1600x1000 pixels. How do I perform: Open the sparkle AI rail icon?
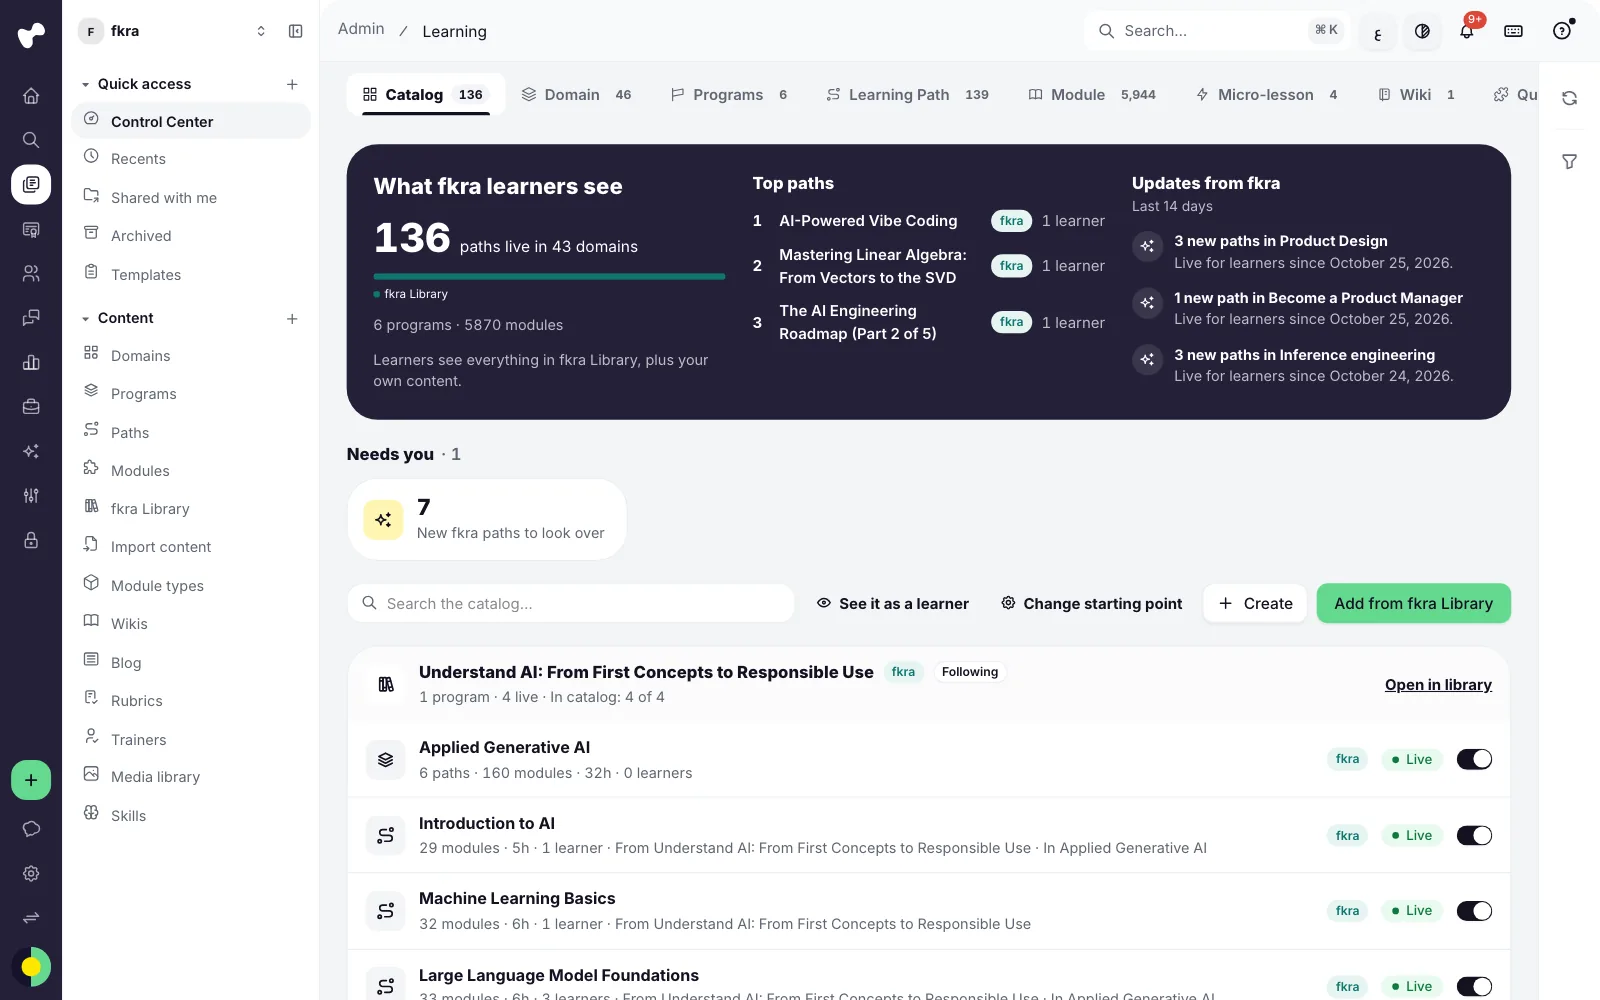[31, 451]
